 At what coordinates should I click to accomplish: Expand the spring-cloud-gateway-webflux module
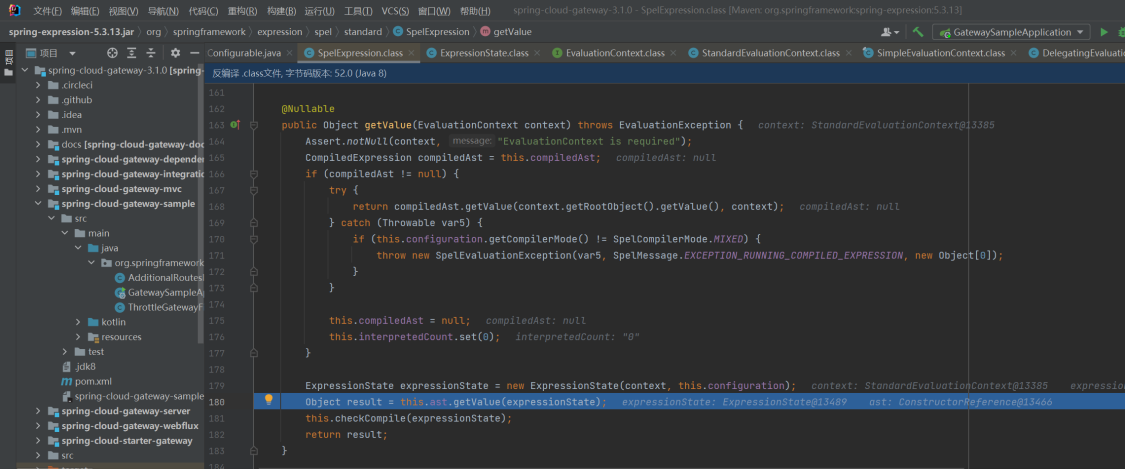(38, 426)
